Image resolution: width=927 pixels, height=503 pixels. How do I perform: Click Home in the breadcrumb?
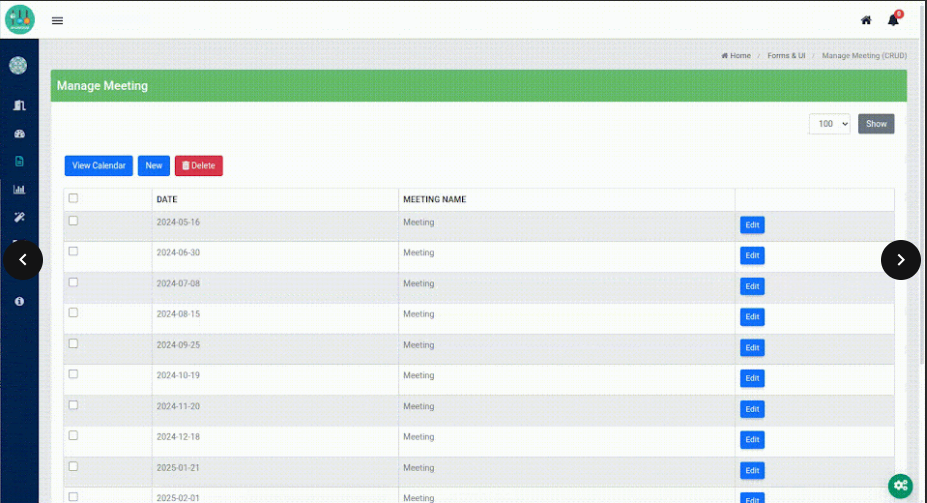(737, 56)
